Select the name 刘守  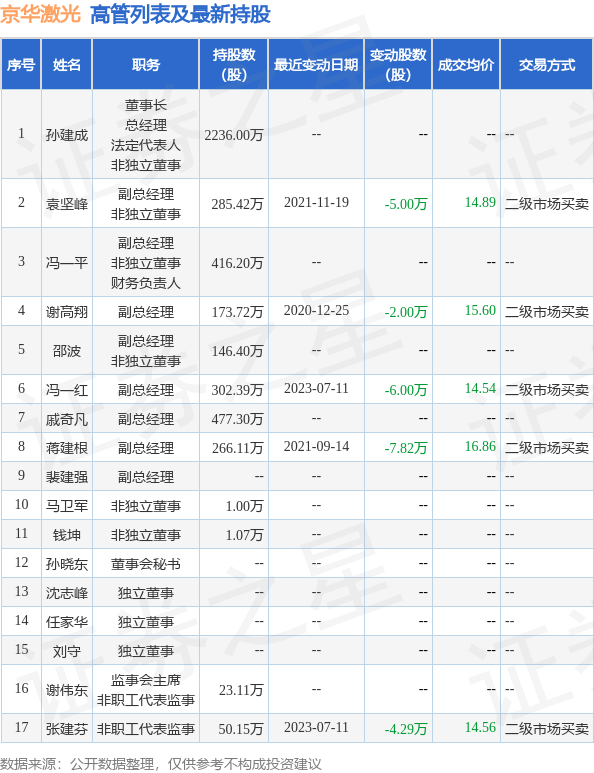coord(67,651)
